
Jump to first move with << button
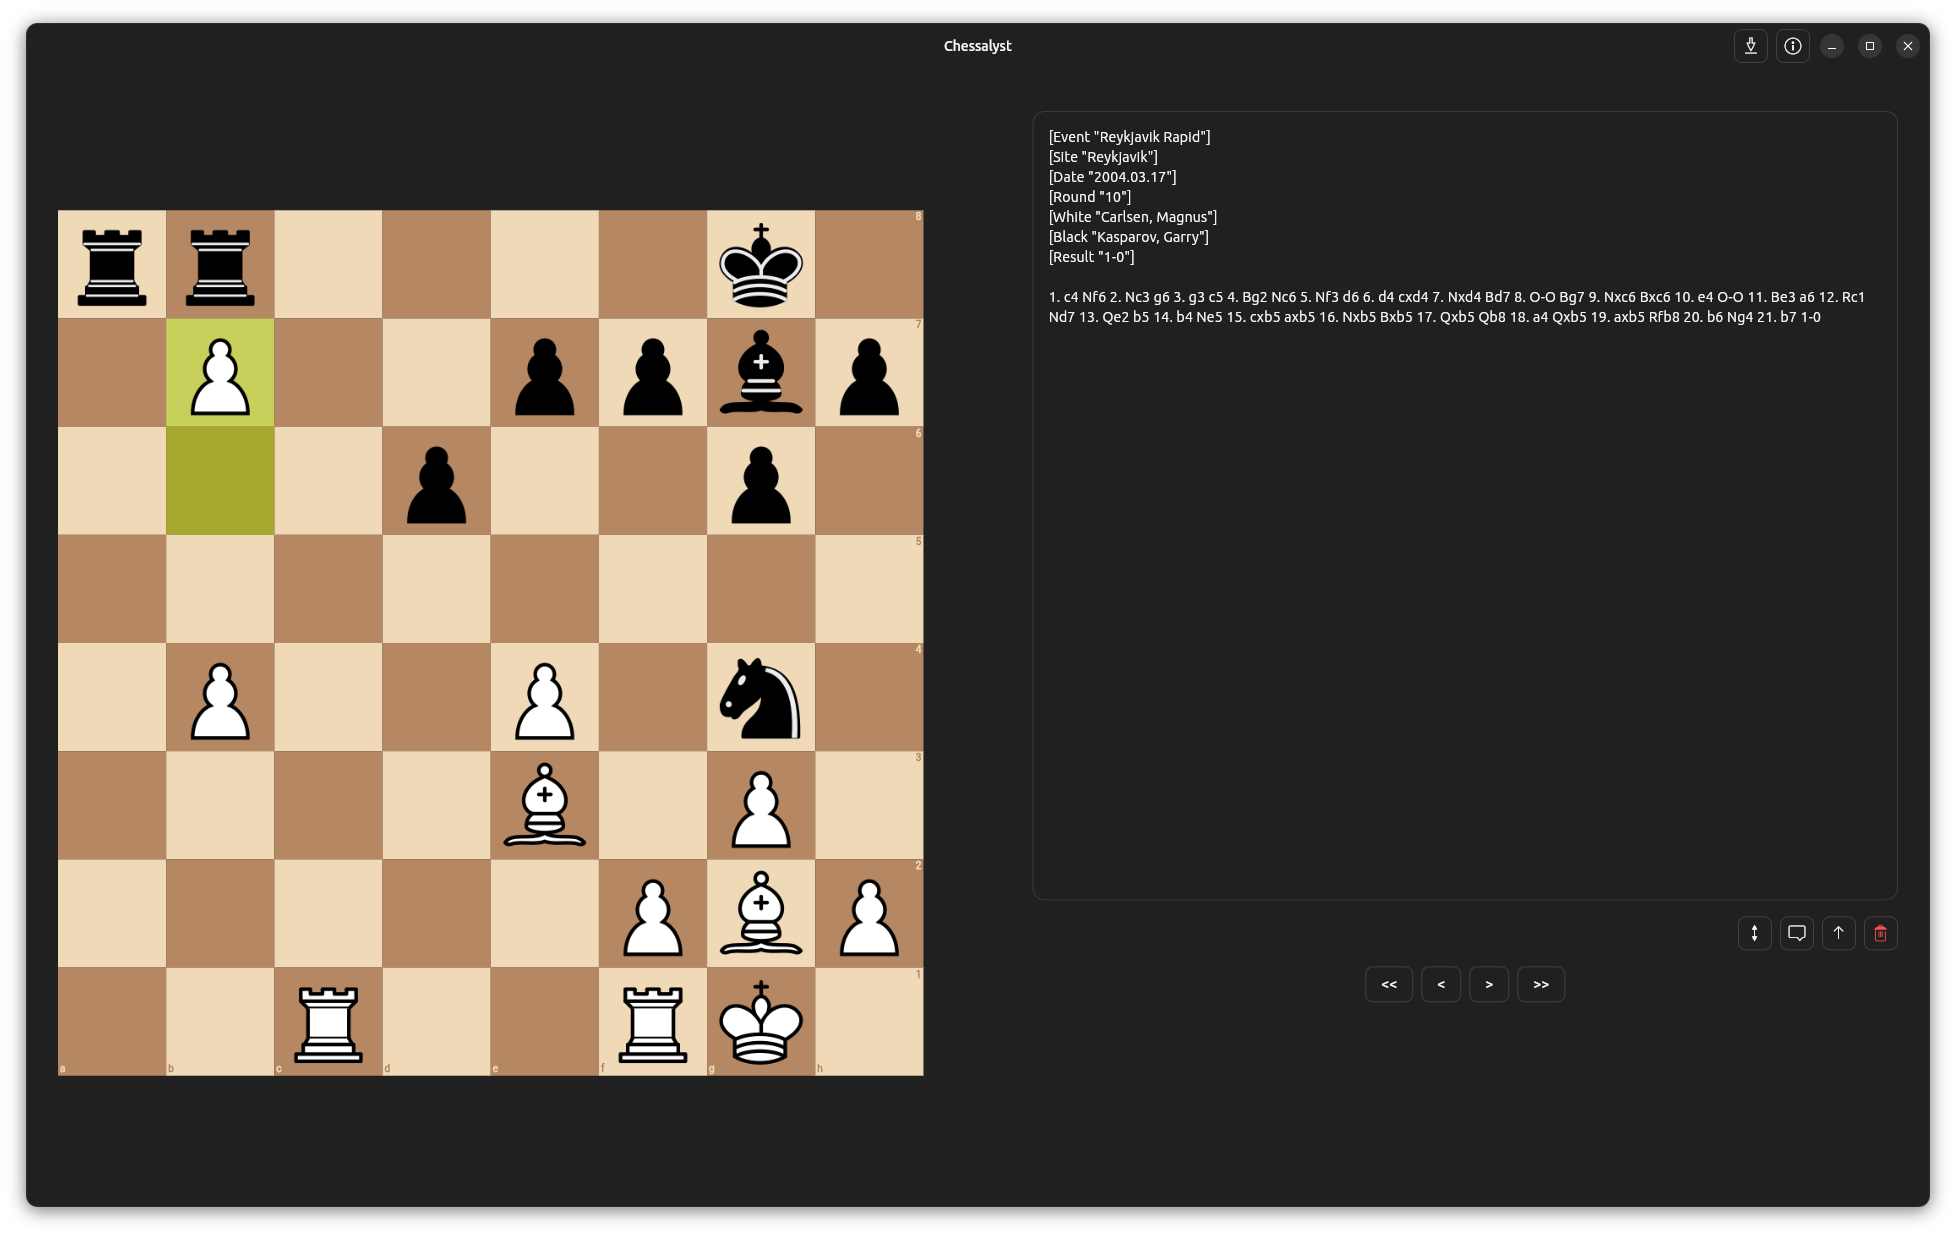click(1388, 984)
